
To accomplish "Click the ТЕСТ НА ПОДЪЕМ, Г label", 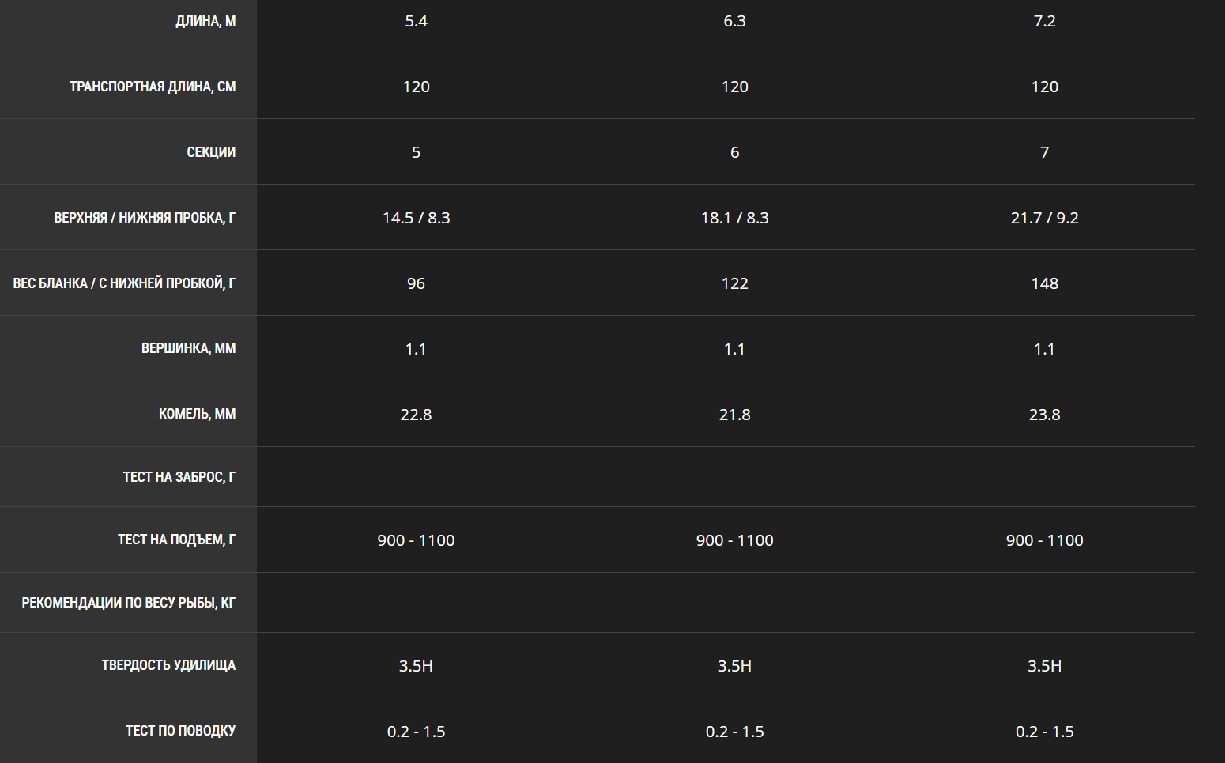I will tap(177, 540).
